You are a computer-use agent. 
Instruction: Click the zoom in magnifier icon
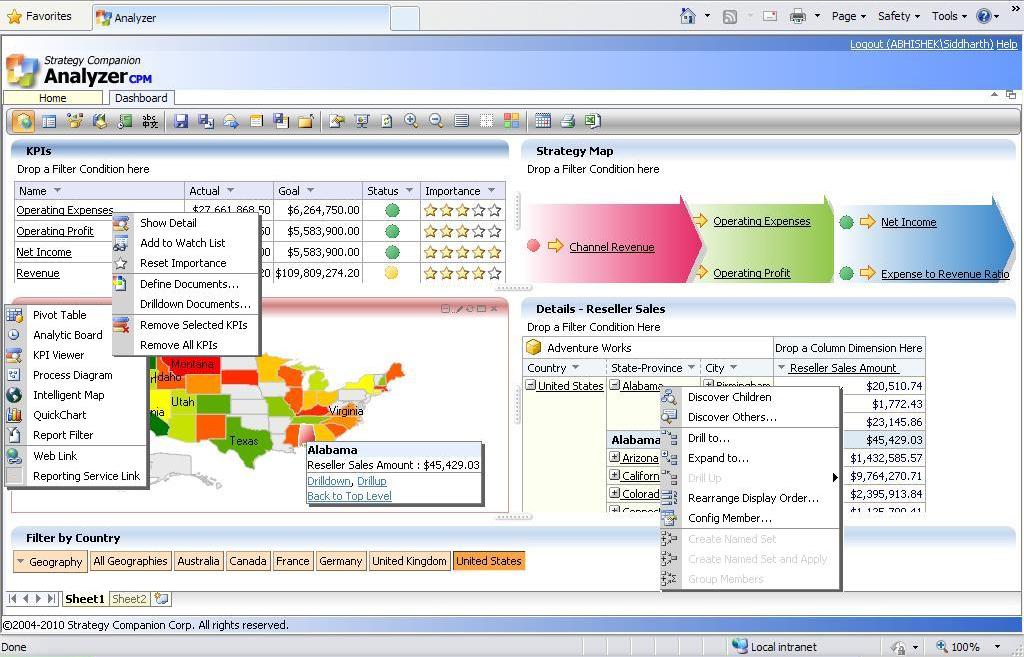[411, 121]
